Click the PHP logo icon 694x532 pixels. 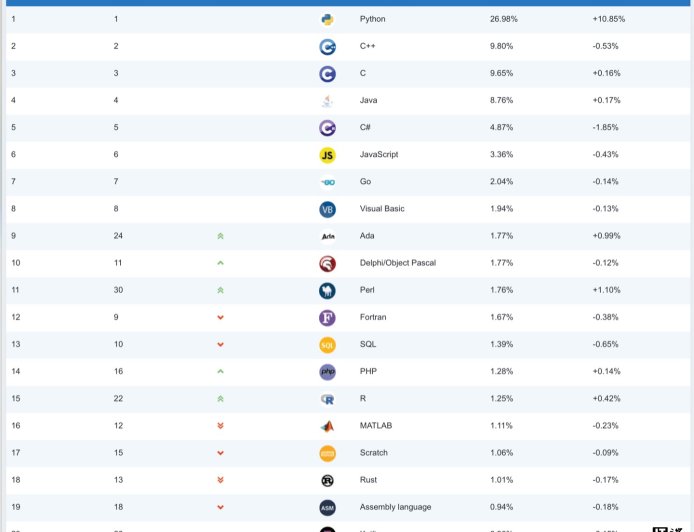tap(327, 372)
